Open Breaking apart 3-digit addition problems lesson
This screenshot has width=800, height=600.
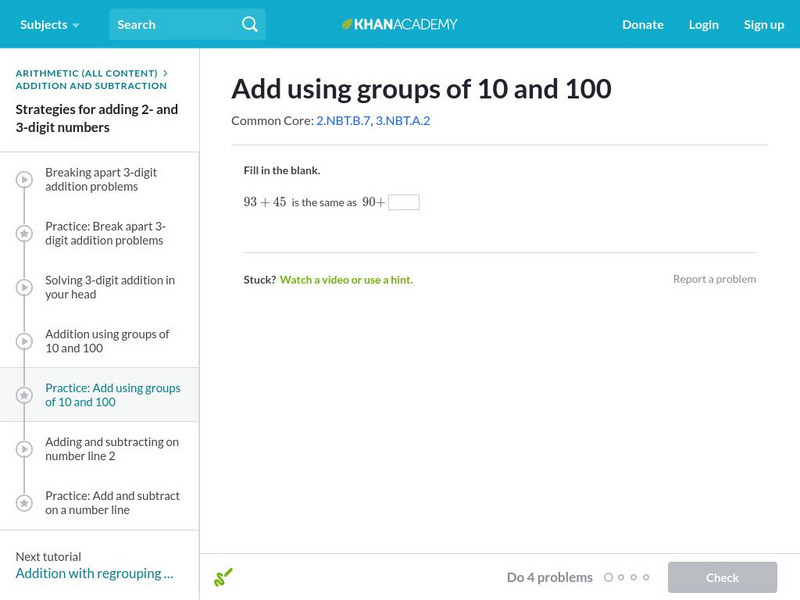[x=101, y=180]
